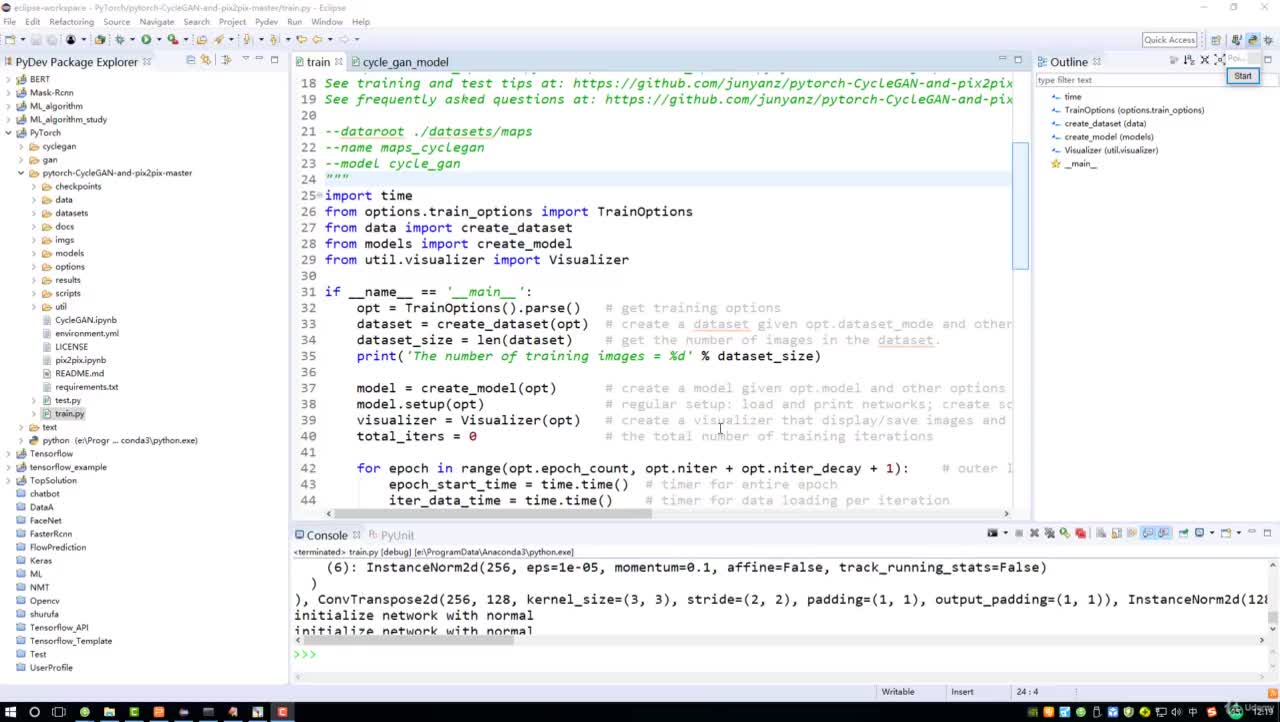1280x722 pixels.
Task: Click Pin Console icon
Action: pyautogui.click(x=1183, y=533)
